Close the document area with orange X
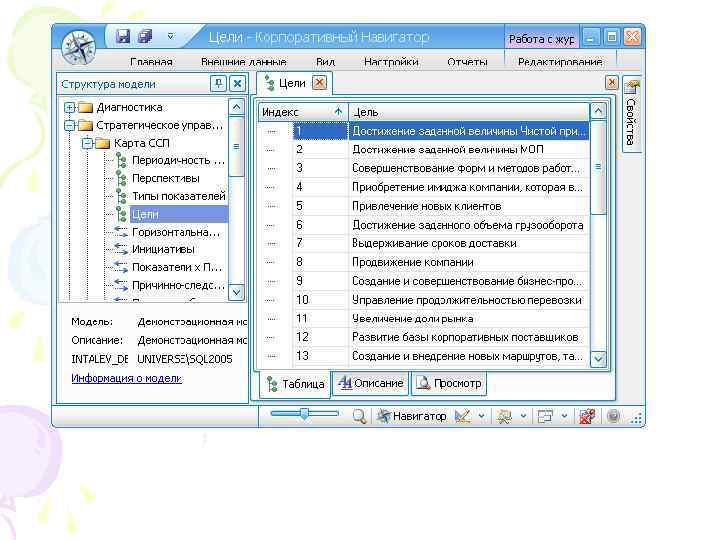 coord(612,83)
